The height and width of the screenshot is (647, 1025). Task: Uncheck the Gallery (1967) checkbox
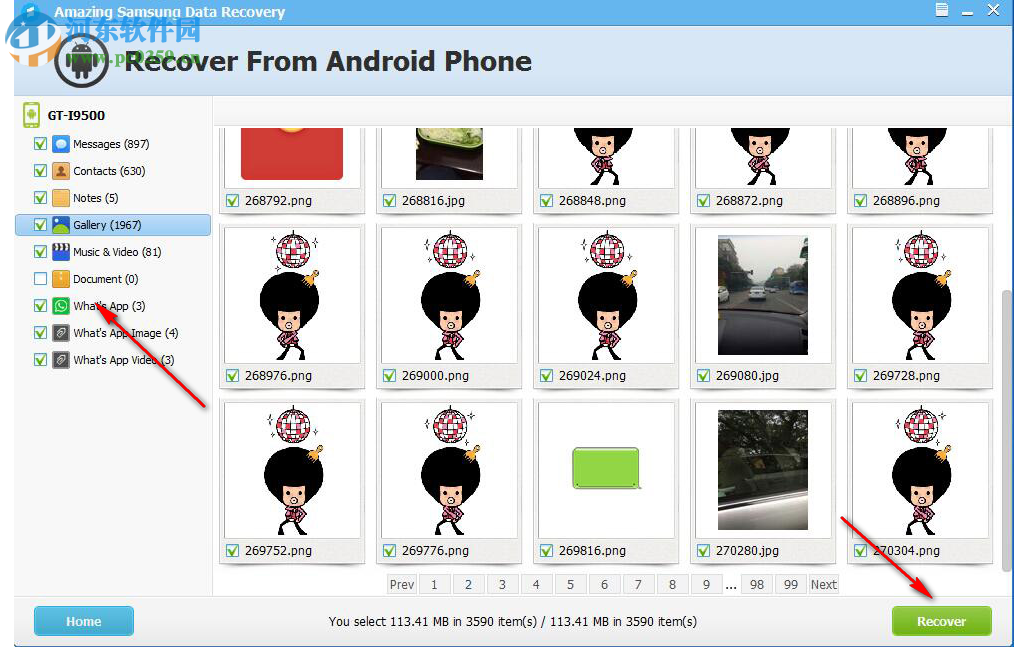[x=41, y=225]
